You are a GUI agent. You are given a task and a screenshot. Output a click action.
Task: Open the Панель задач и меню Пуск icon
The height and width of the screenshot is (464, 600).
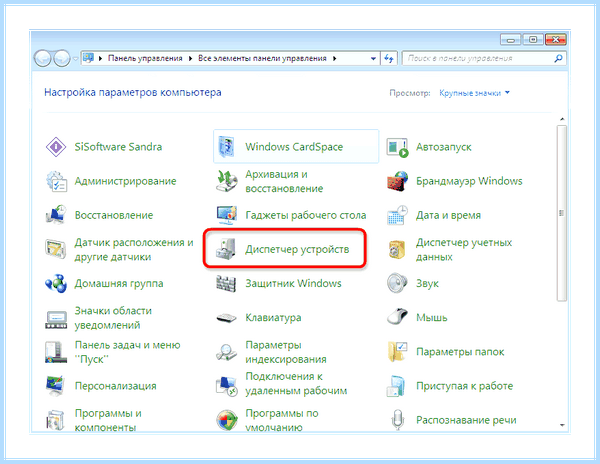coord(56,352)
